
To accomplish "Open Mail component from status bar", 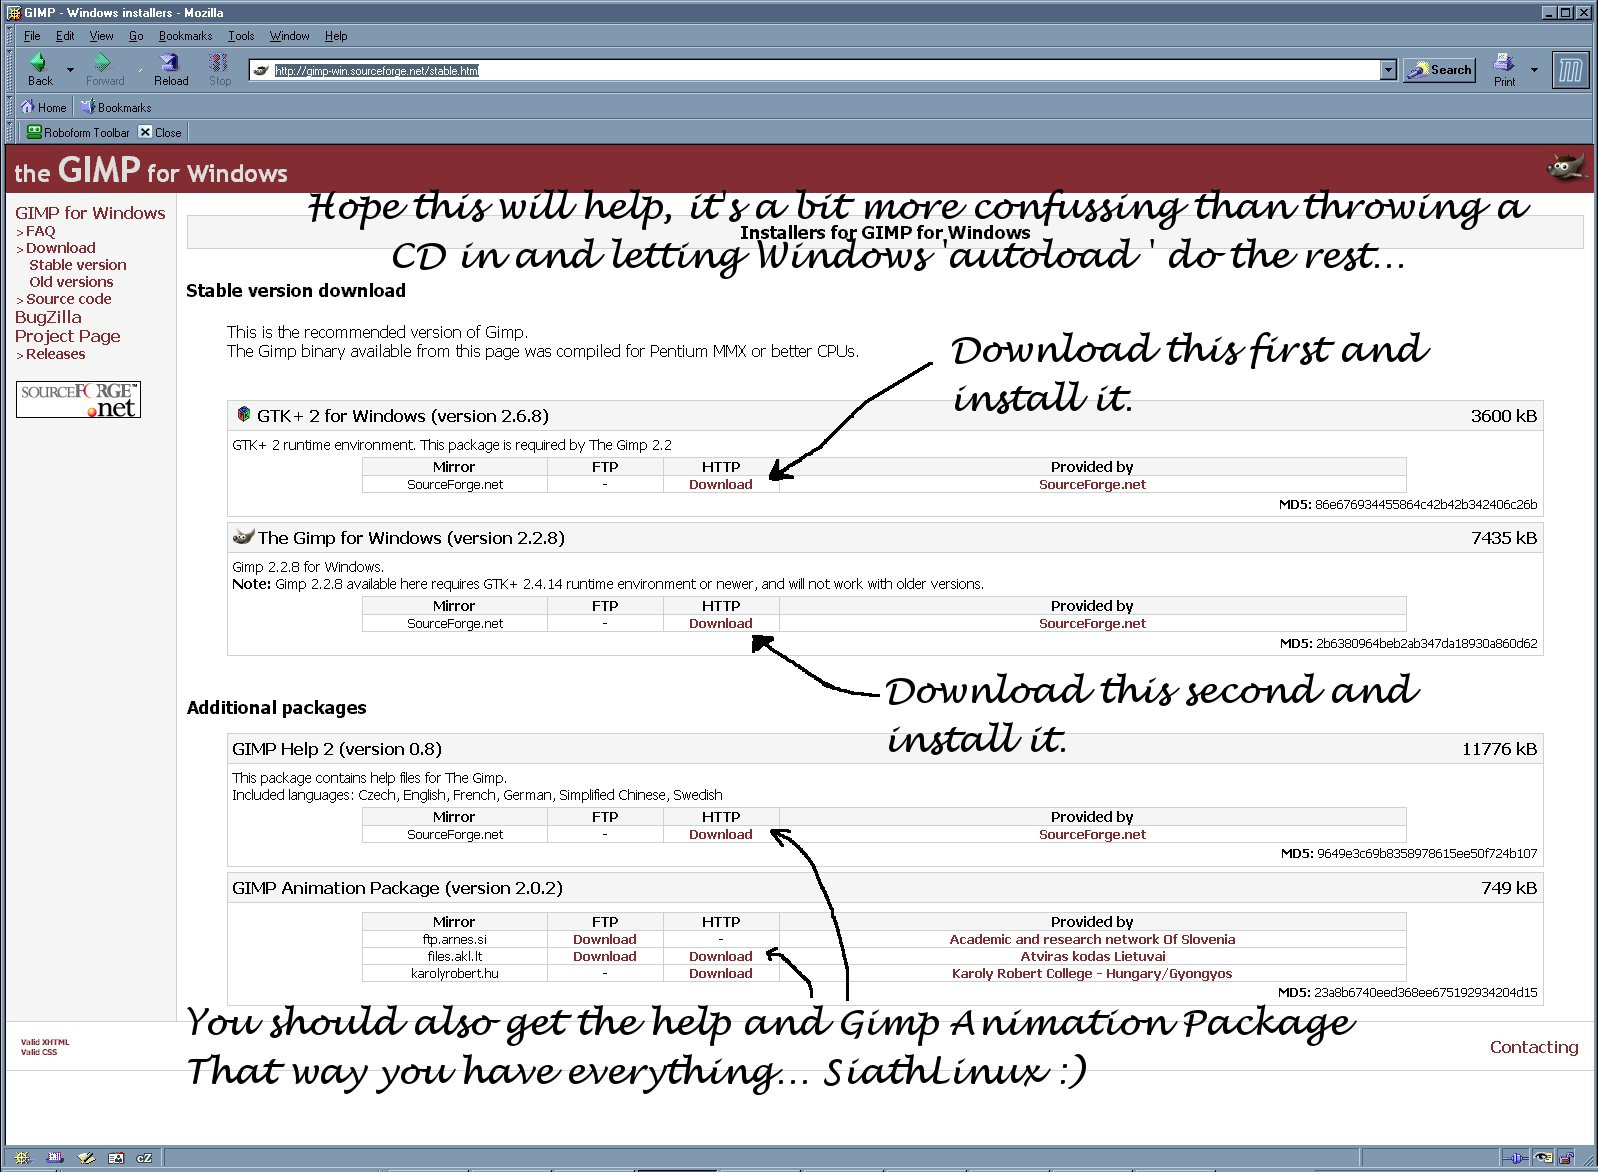I will tap(54, 1158).
